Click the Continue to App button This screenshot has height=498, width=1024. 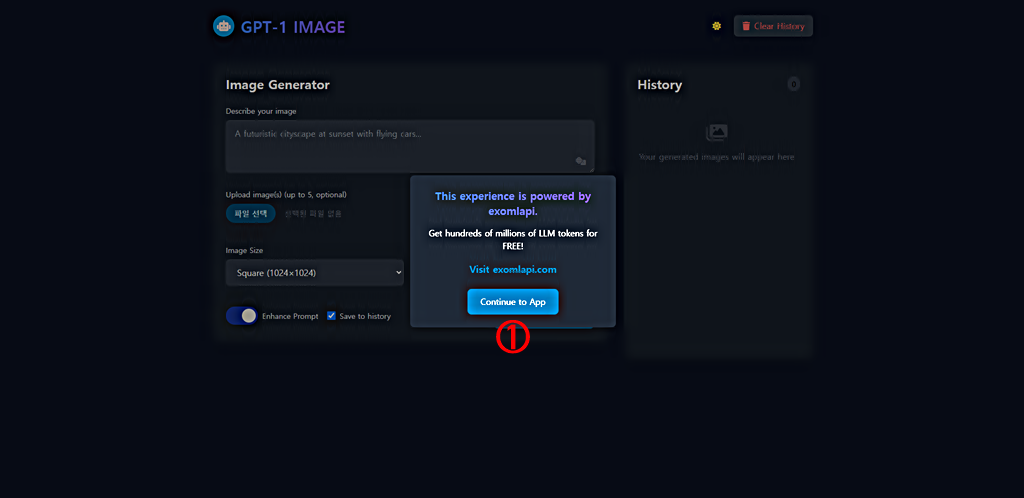pyautogui.click(x=513, y=302)
